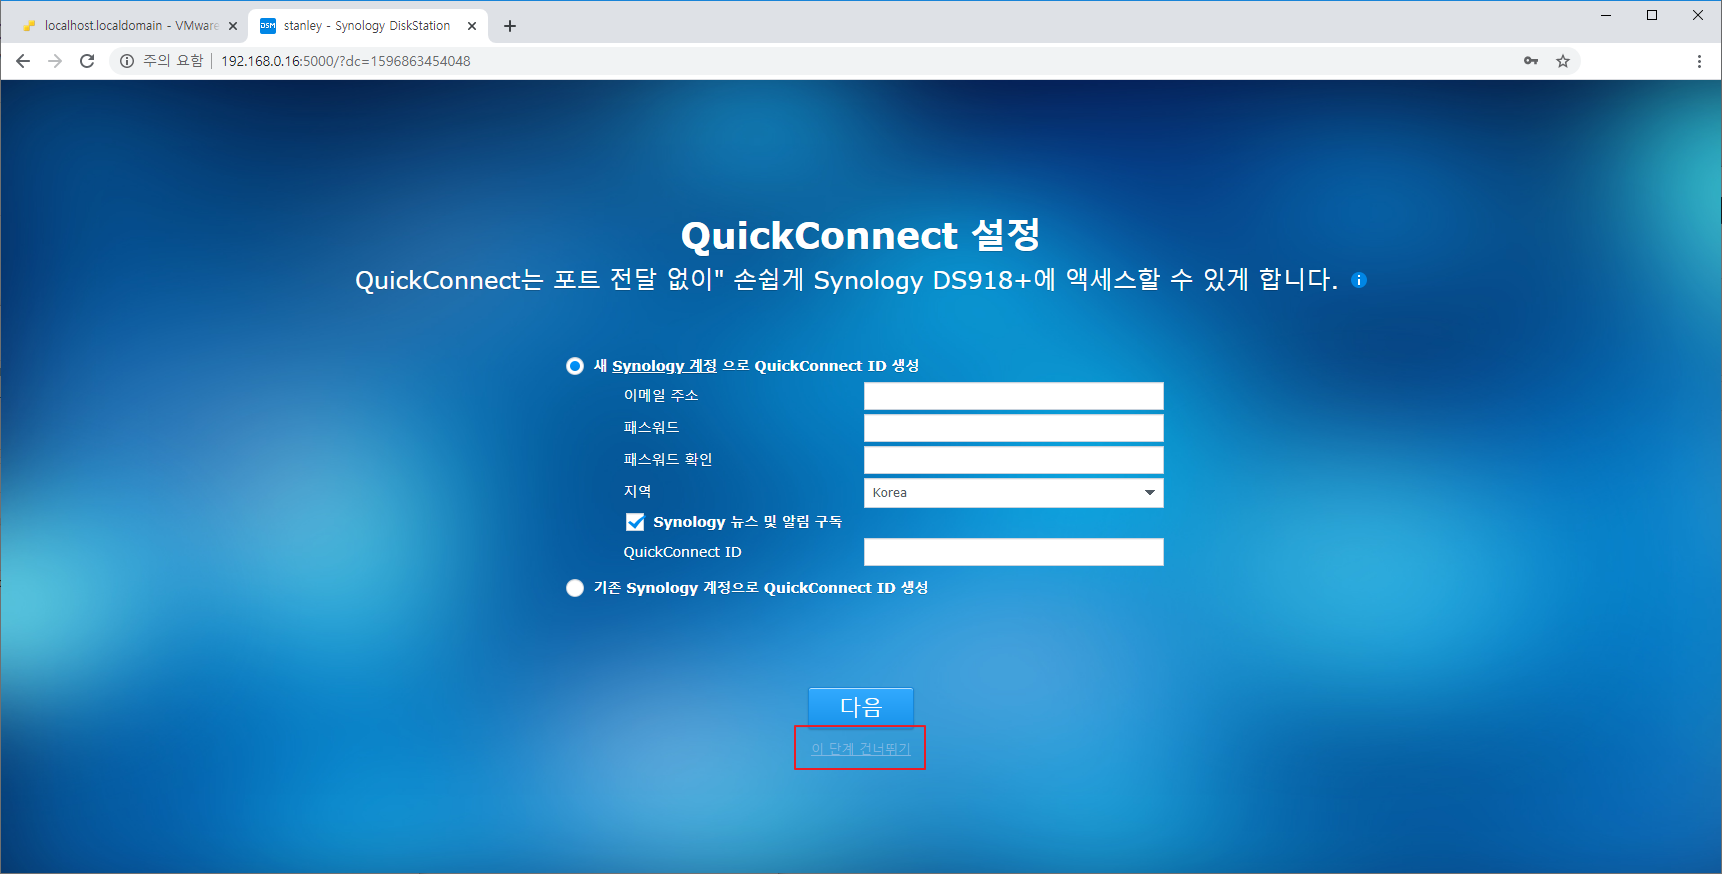1722x874 pixels.
Task: Click the skip this step link
Action: 861,749
